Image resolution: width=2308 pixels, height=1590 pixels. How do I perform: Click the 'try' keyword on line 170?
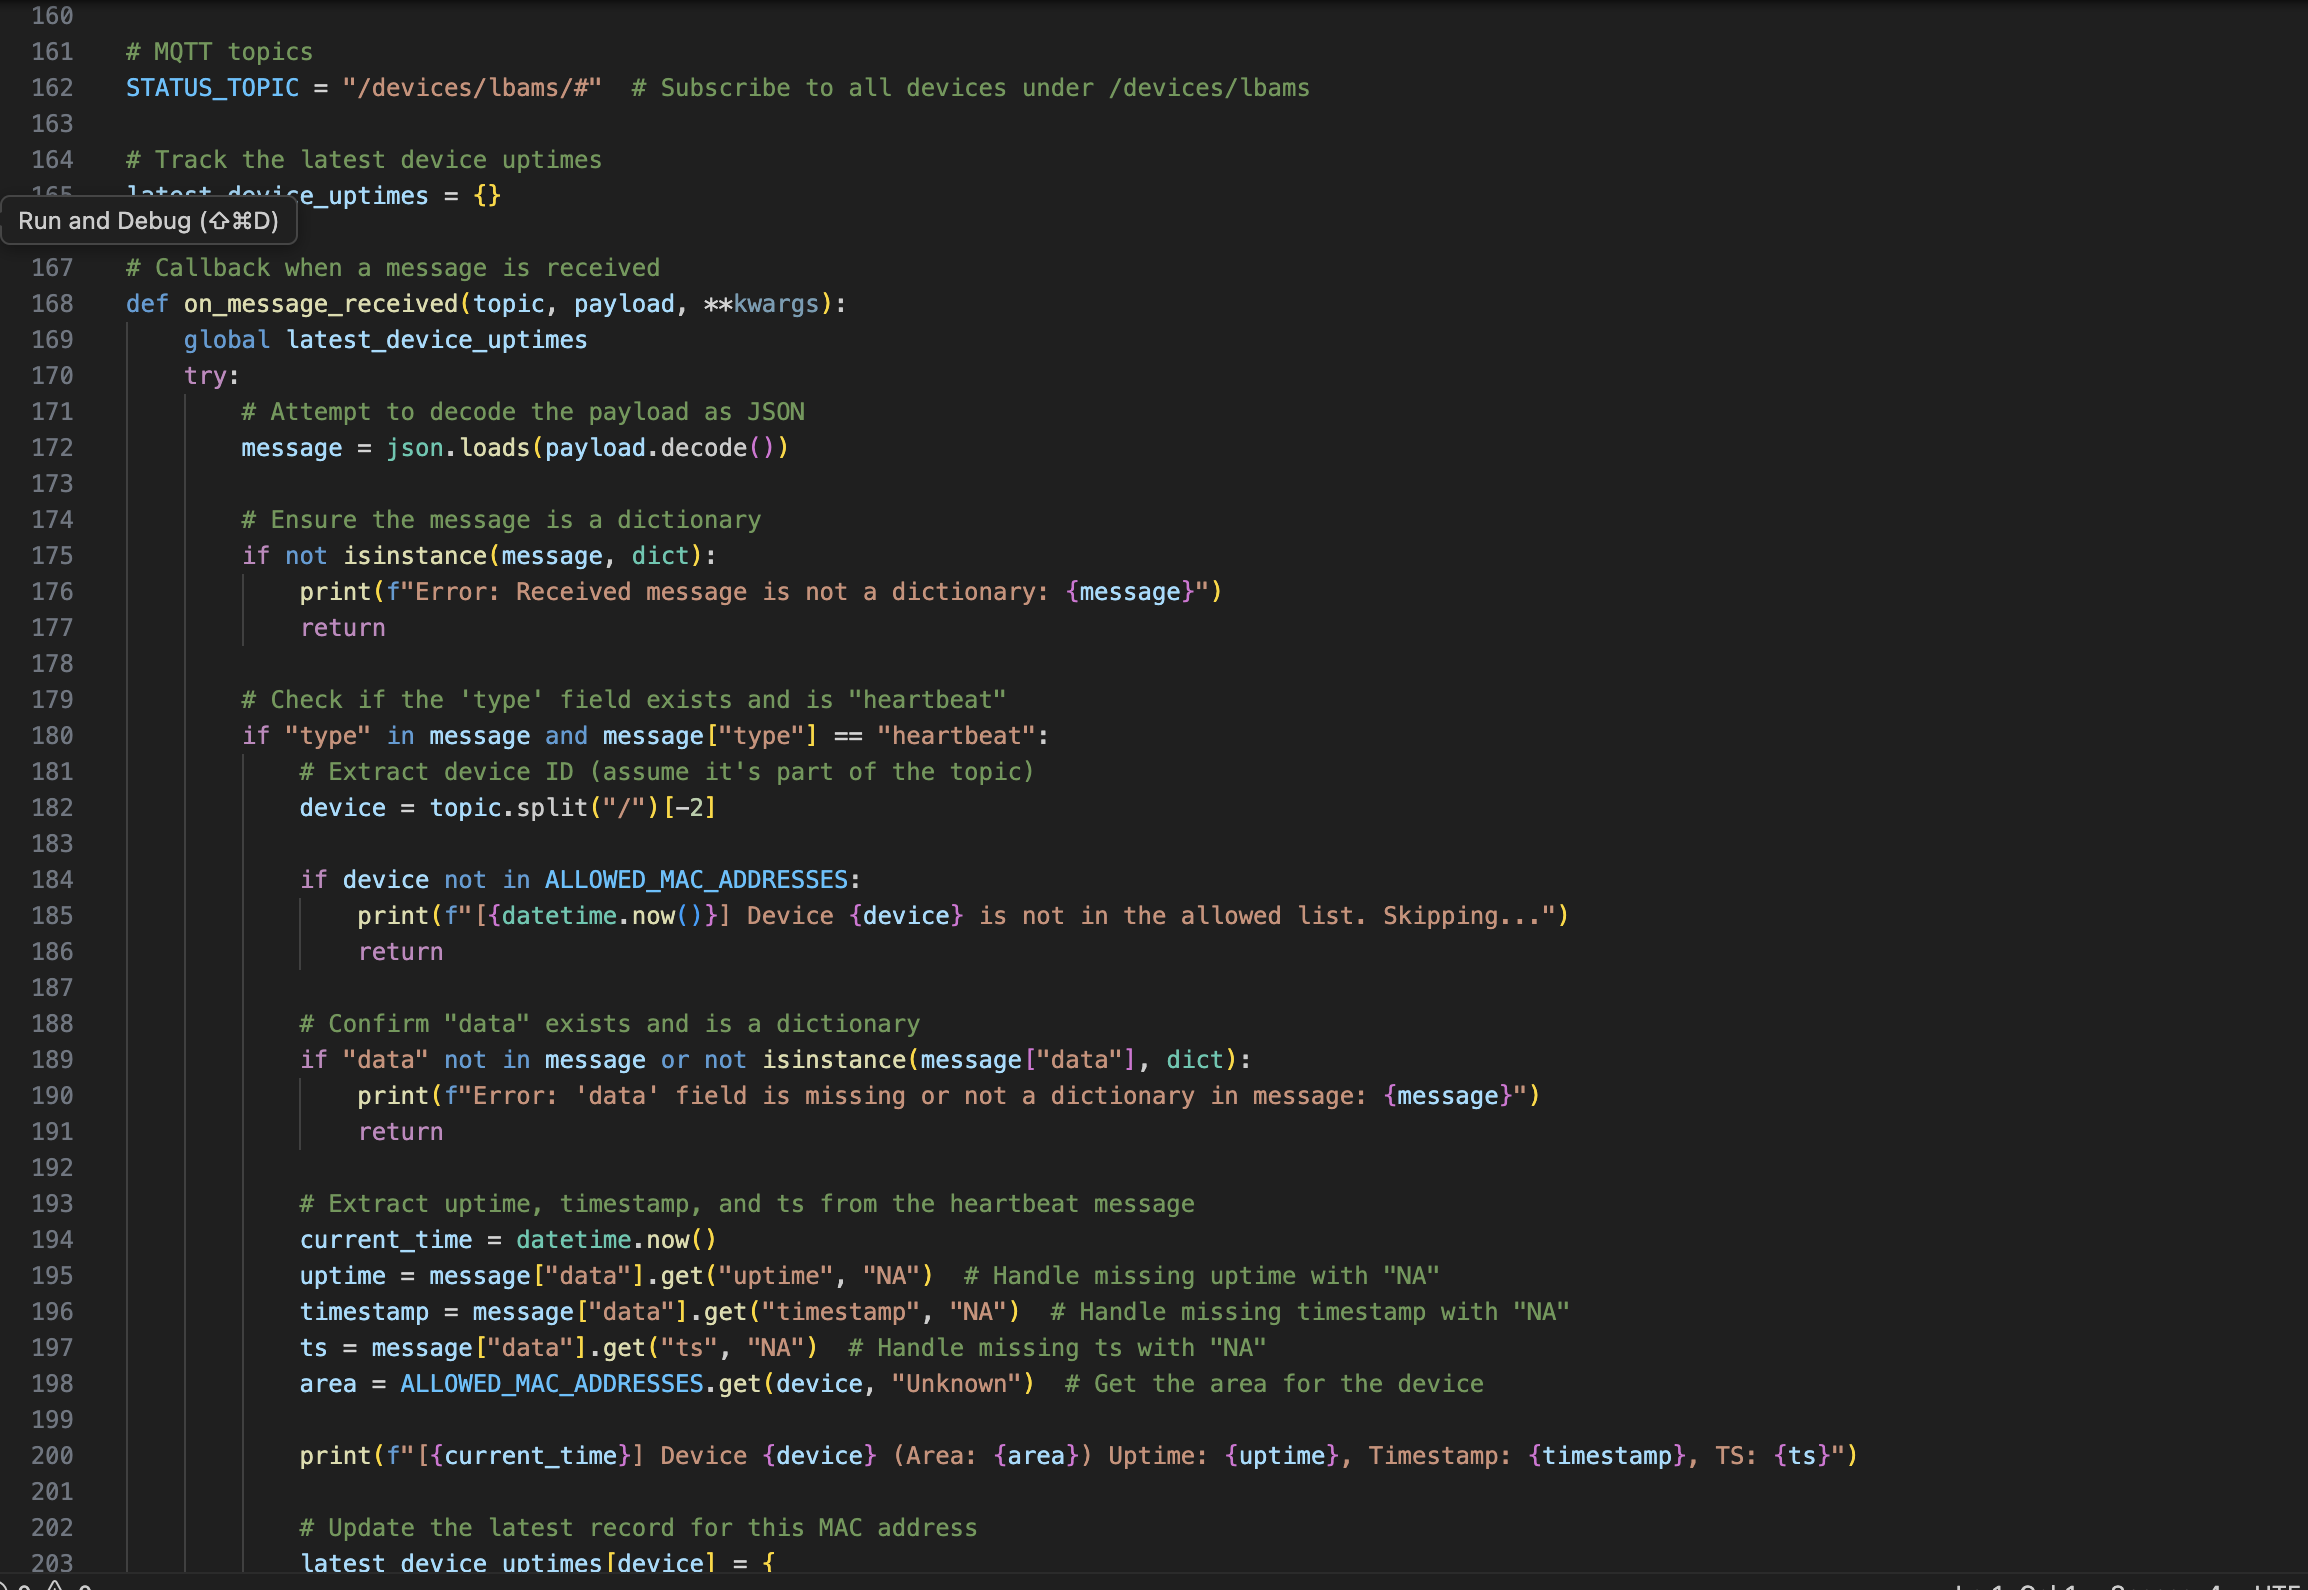click(205, 376)
